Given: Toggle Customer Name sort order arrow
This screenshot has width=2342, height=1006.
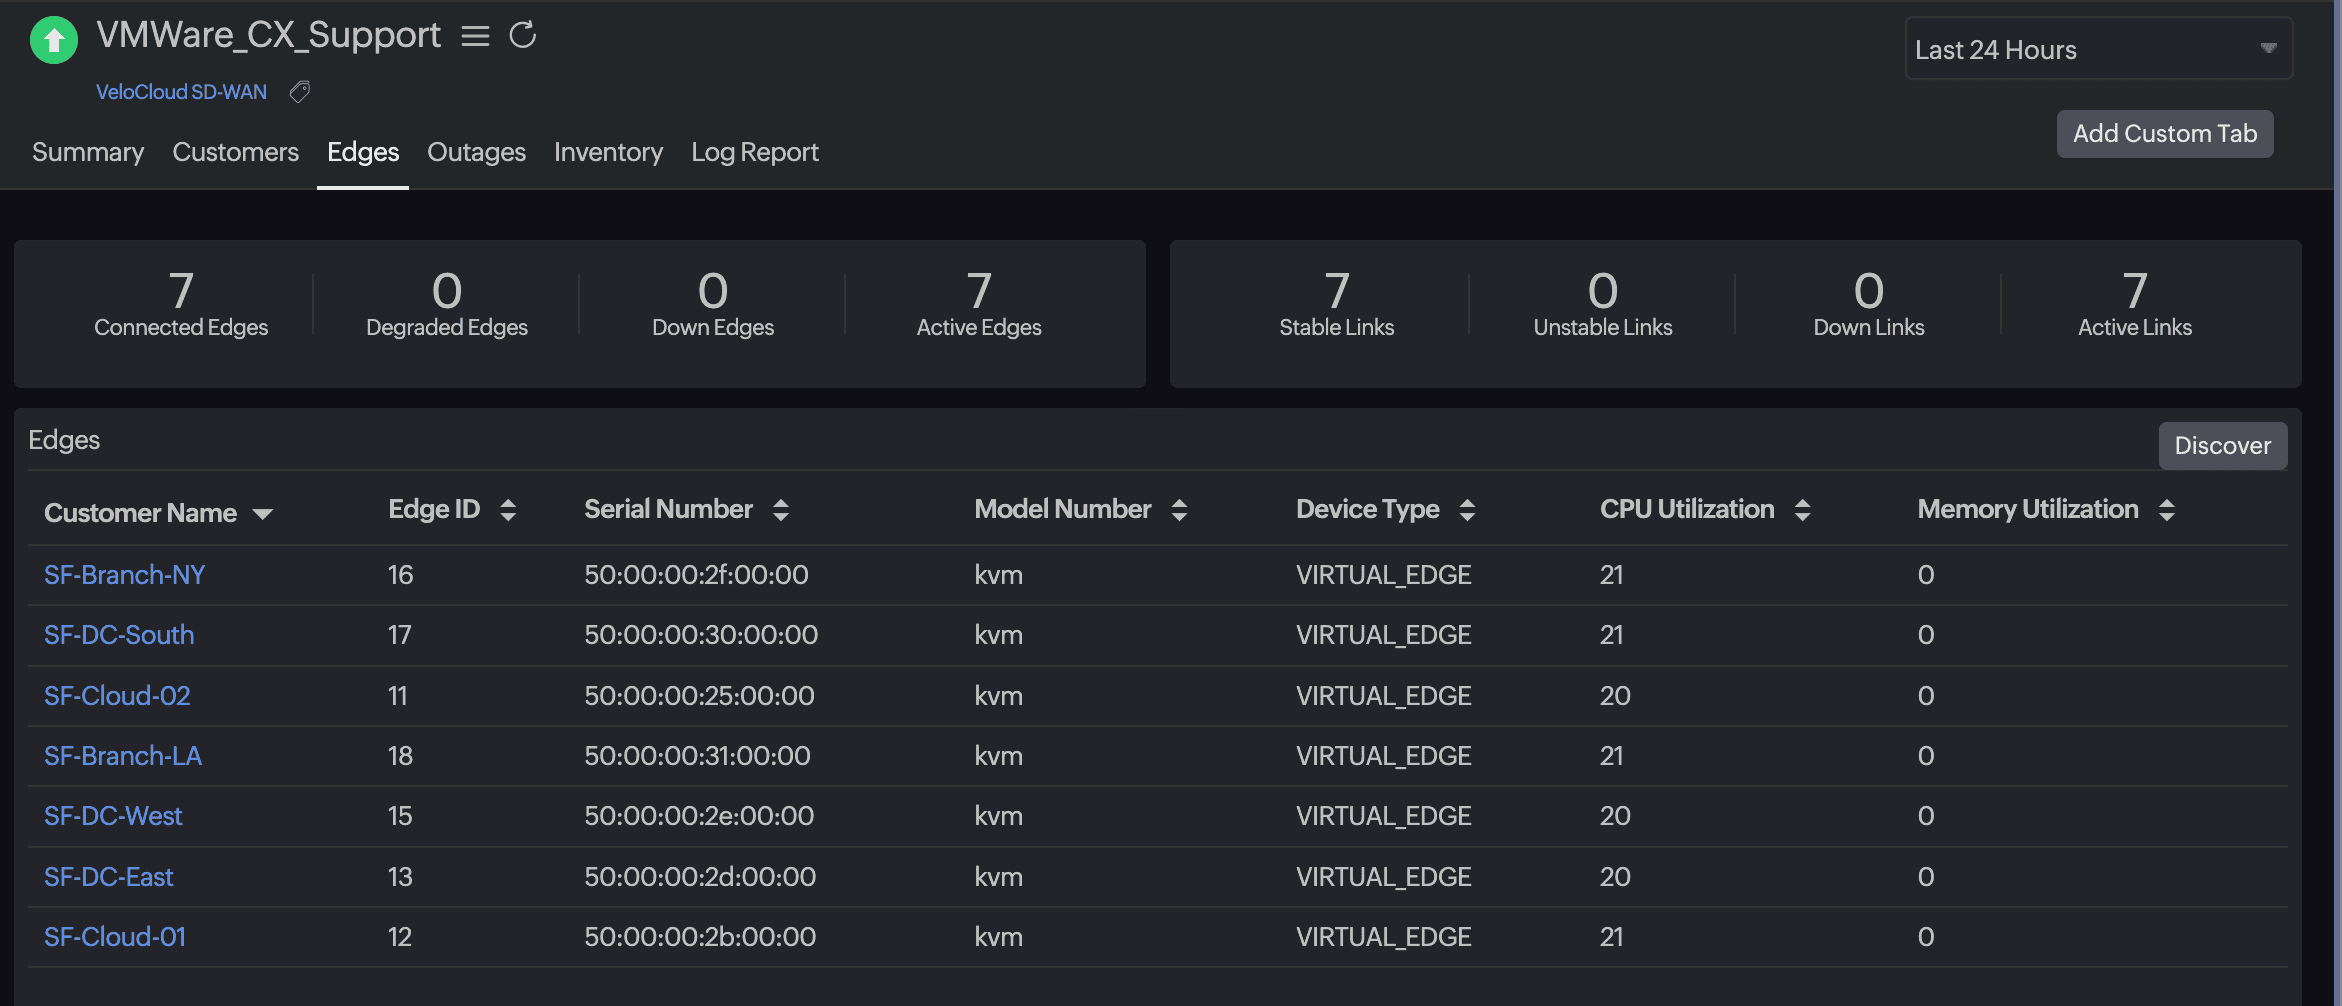Looking at the screenshot, I should (x=263, y=514).
